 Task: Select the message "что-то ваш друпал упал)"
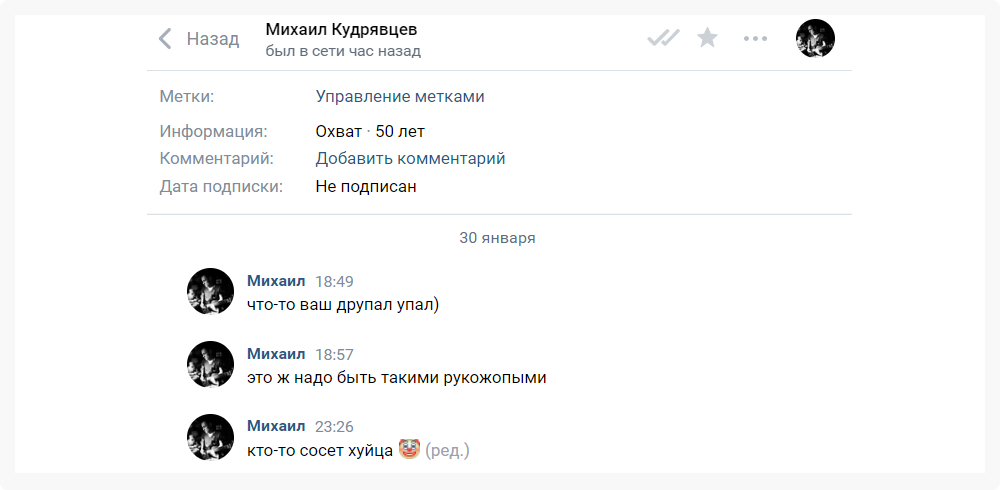(343, 304)
